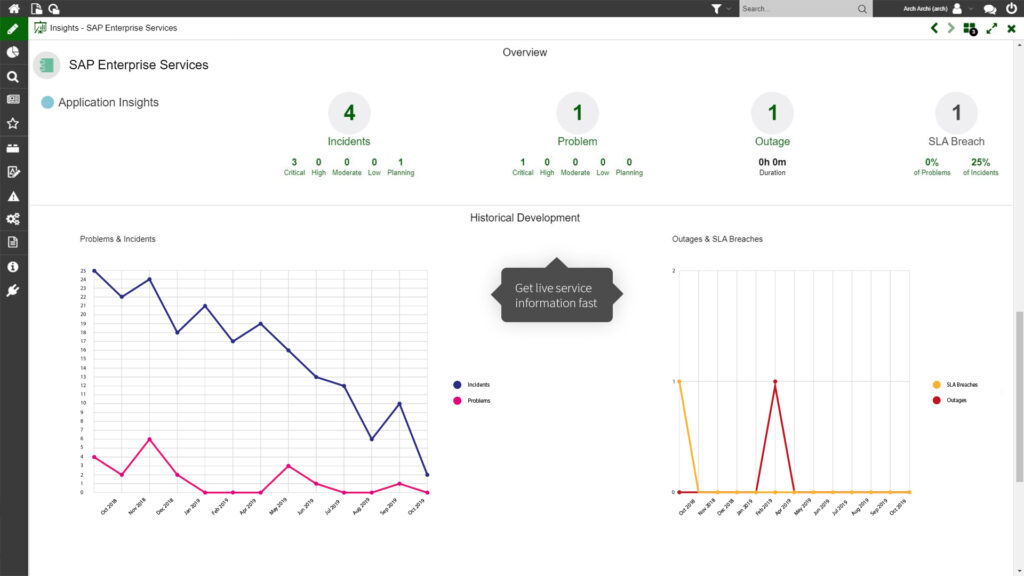Screen dimensions: 1024x576
Task: Open the Arch Archi user account menu
Action: [956, 8]
